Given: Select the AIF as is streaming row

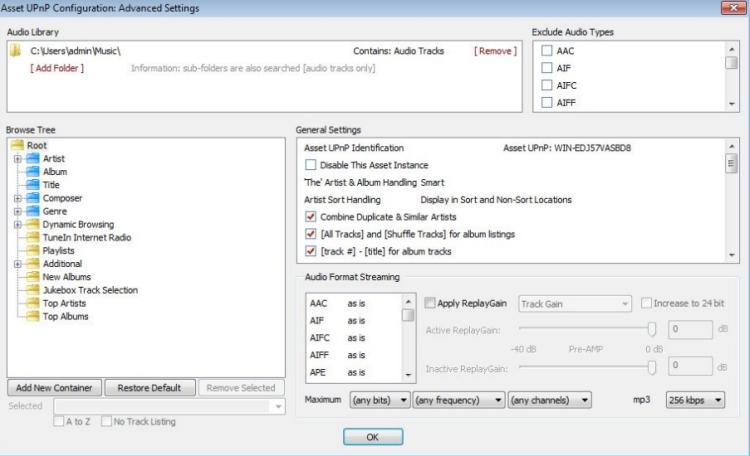Looking at the screenshot, I should [x=354, y=321].
